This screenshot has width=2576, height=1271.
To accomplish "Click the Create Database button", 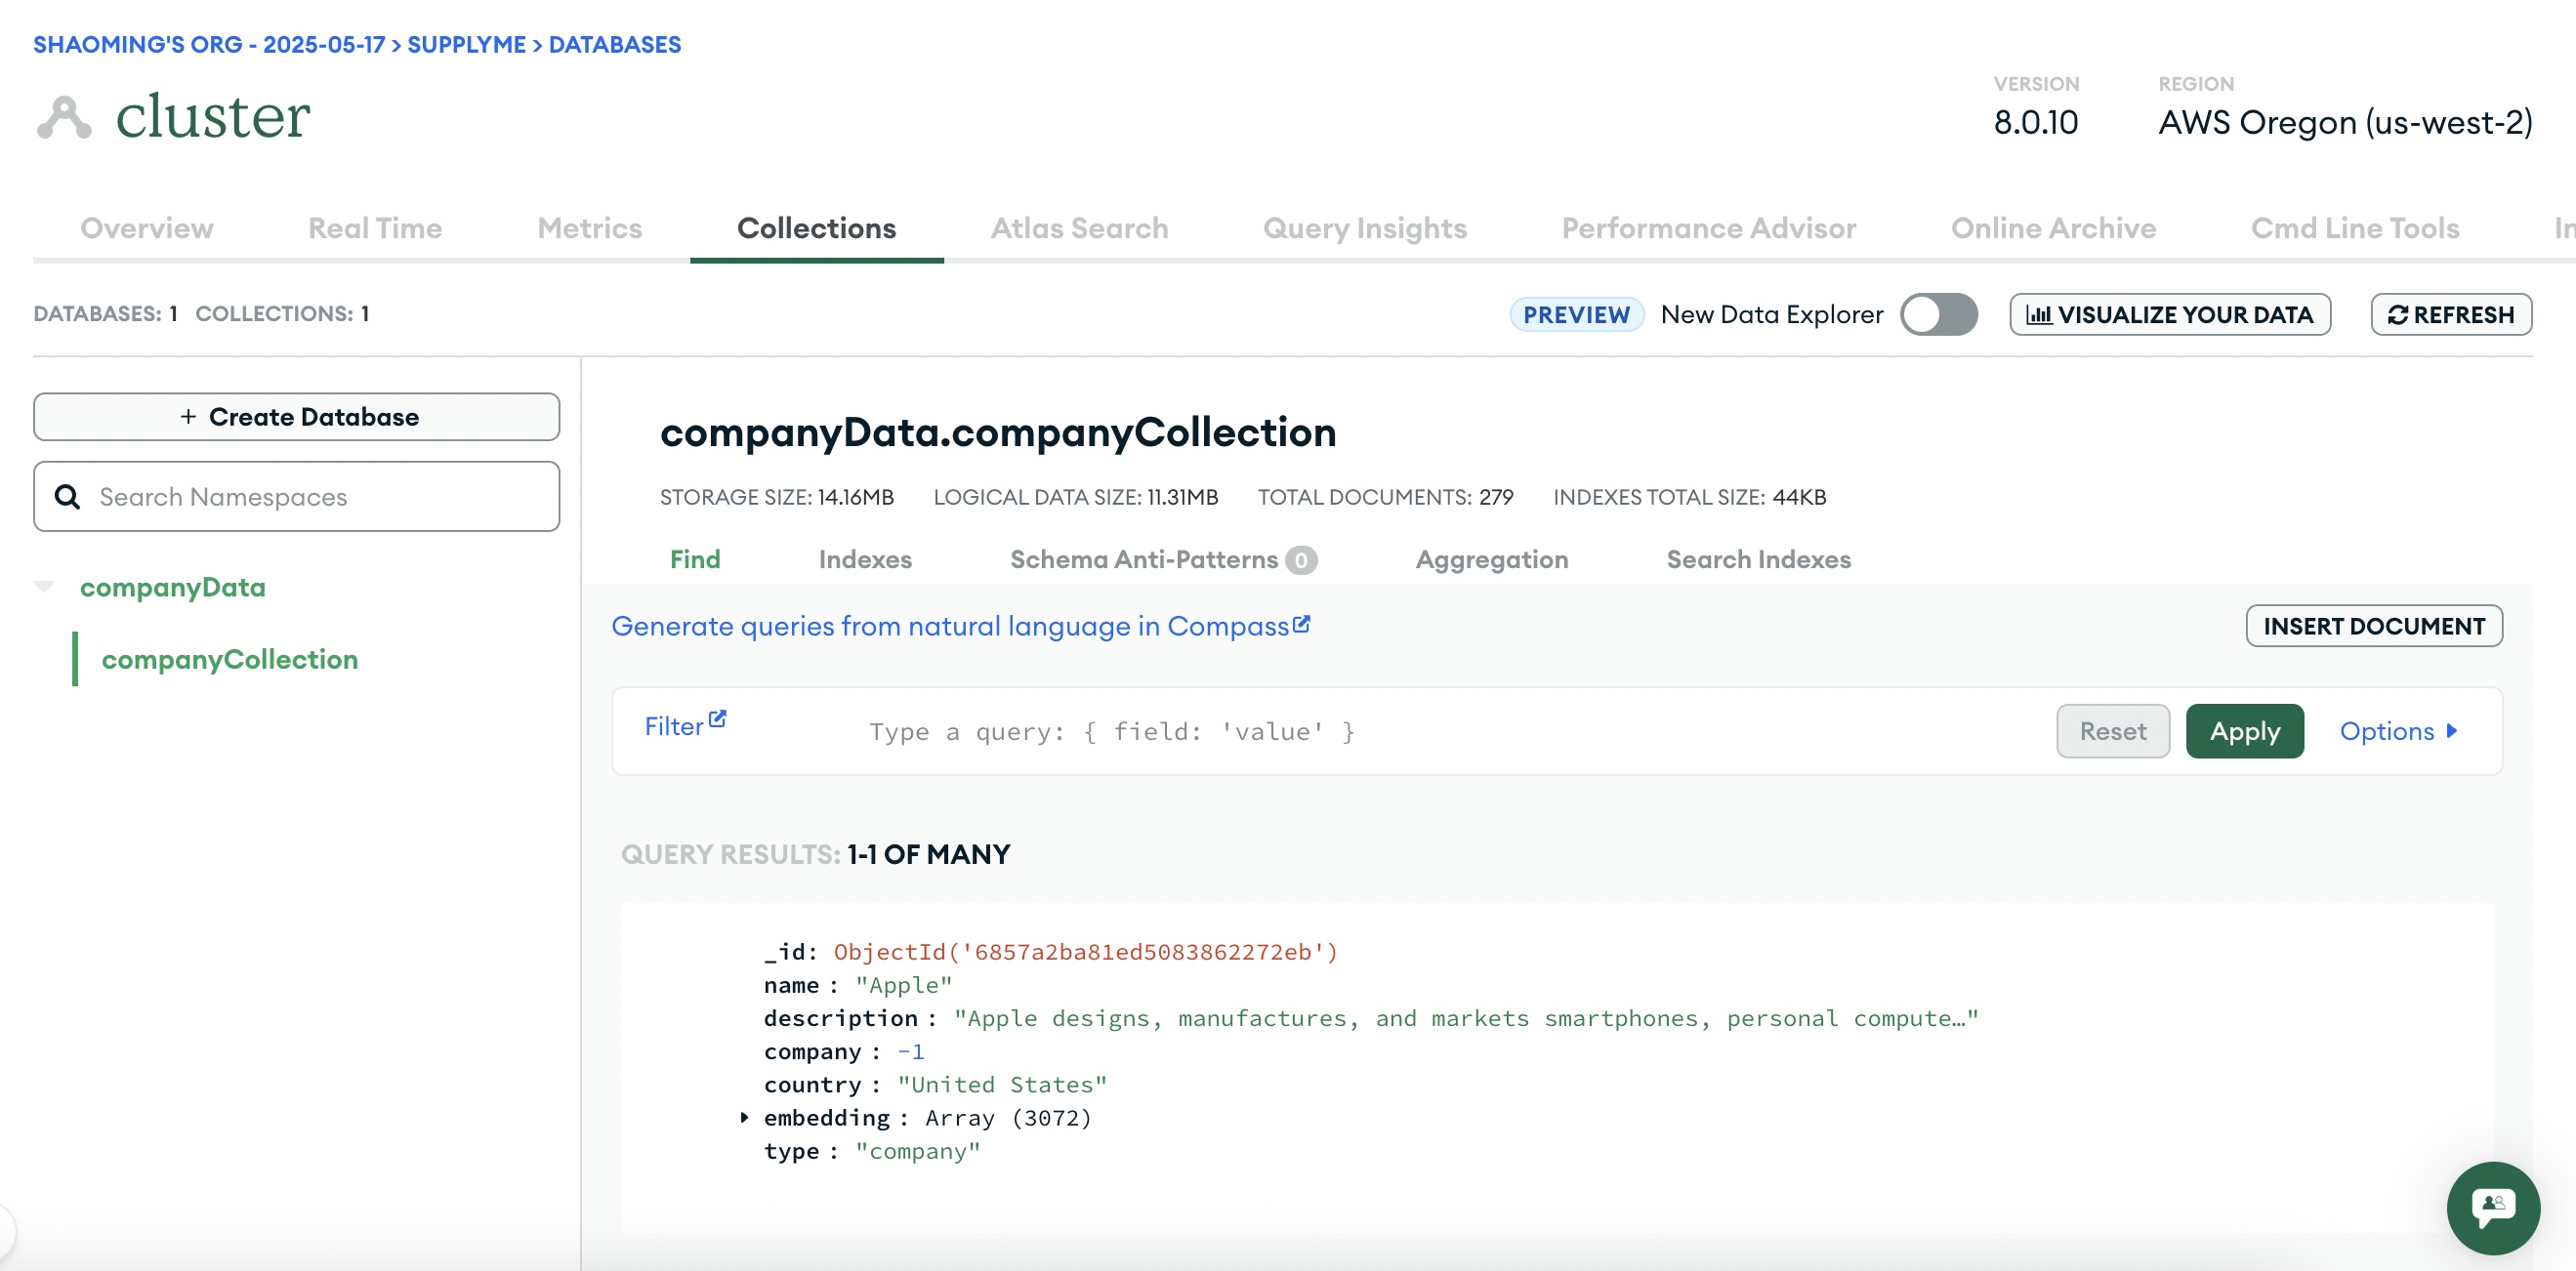I will click(x=296, y=416).
